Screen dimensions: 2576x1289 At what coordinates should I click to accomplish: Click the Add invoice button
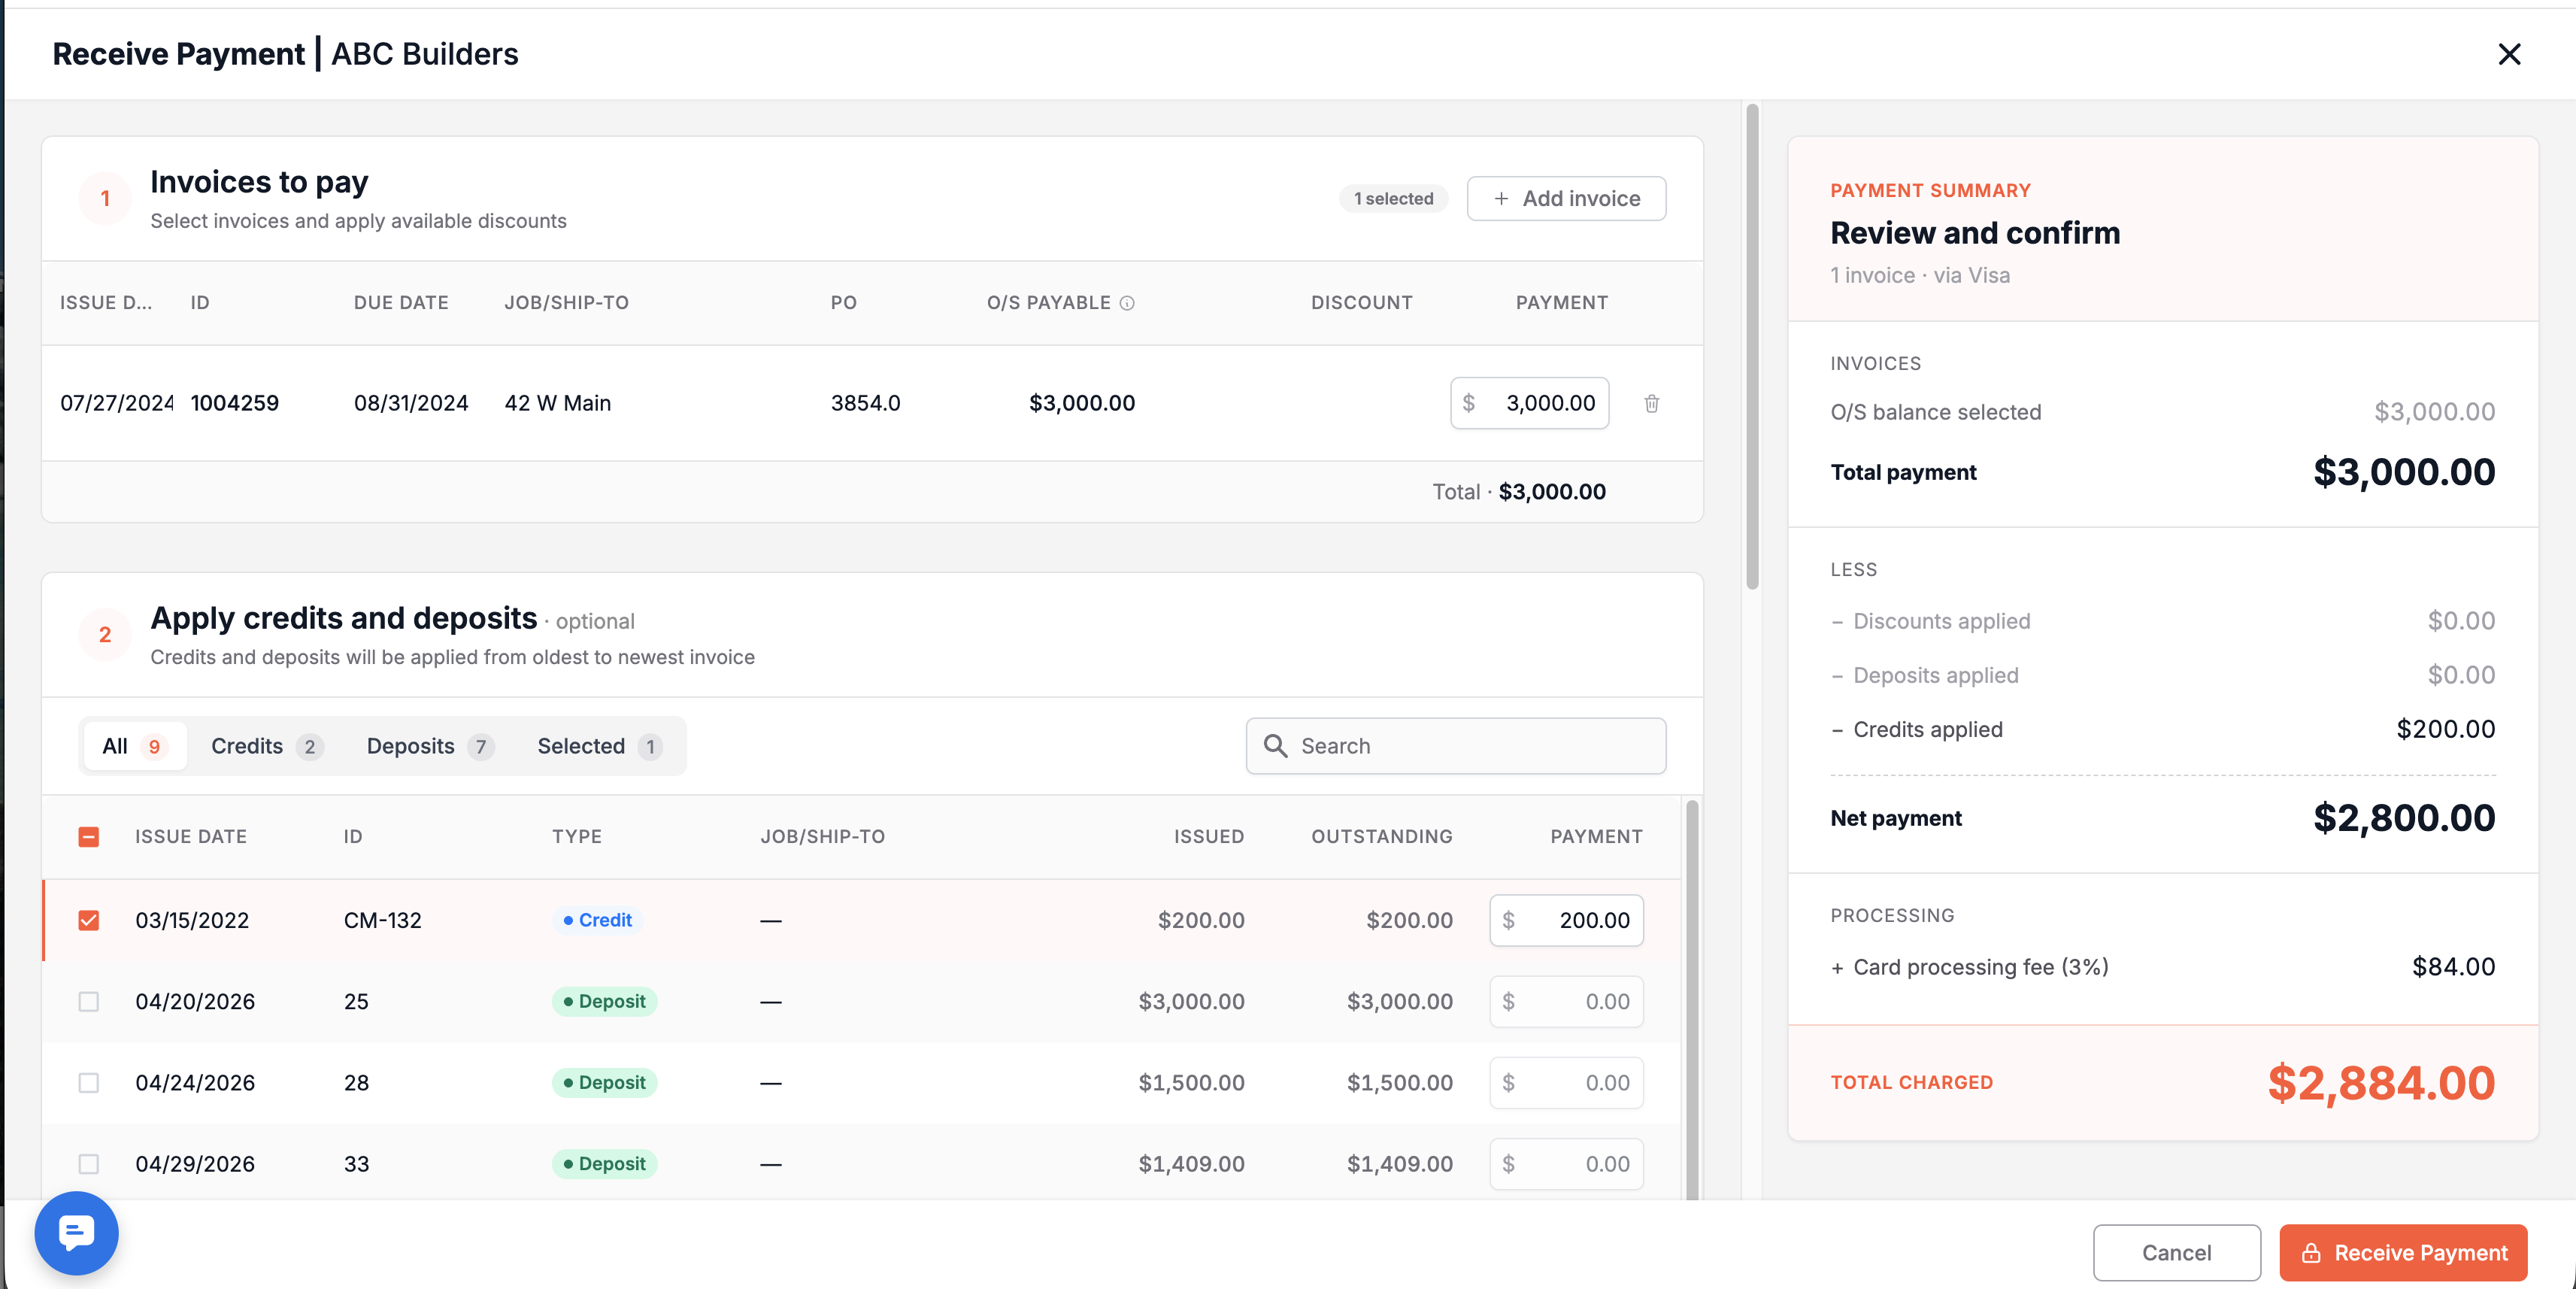(x=1566, y=198)
